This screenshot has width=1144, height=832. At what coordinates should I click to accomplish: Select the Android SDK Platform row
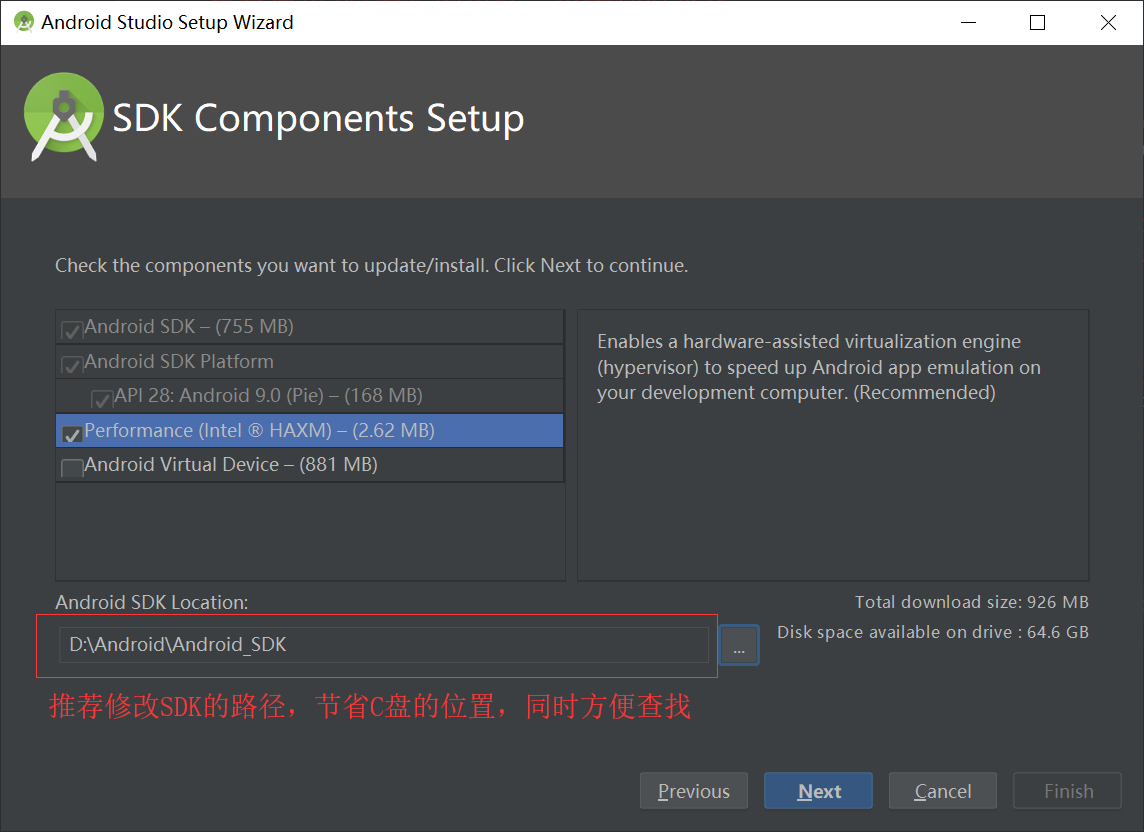(x=309, y=361)
